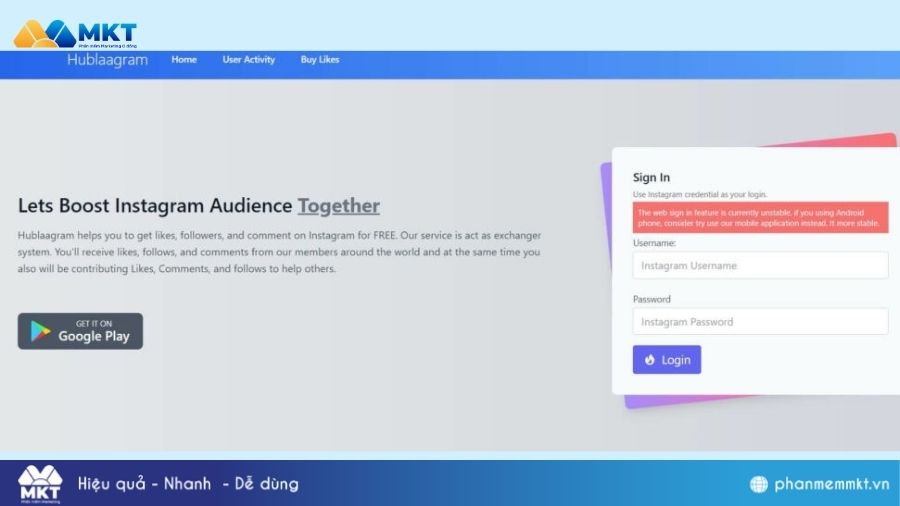Click the Hublaagram brand name

107,60
